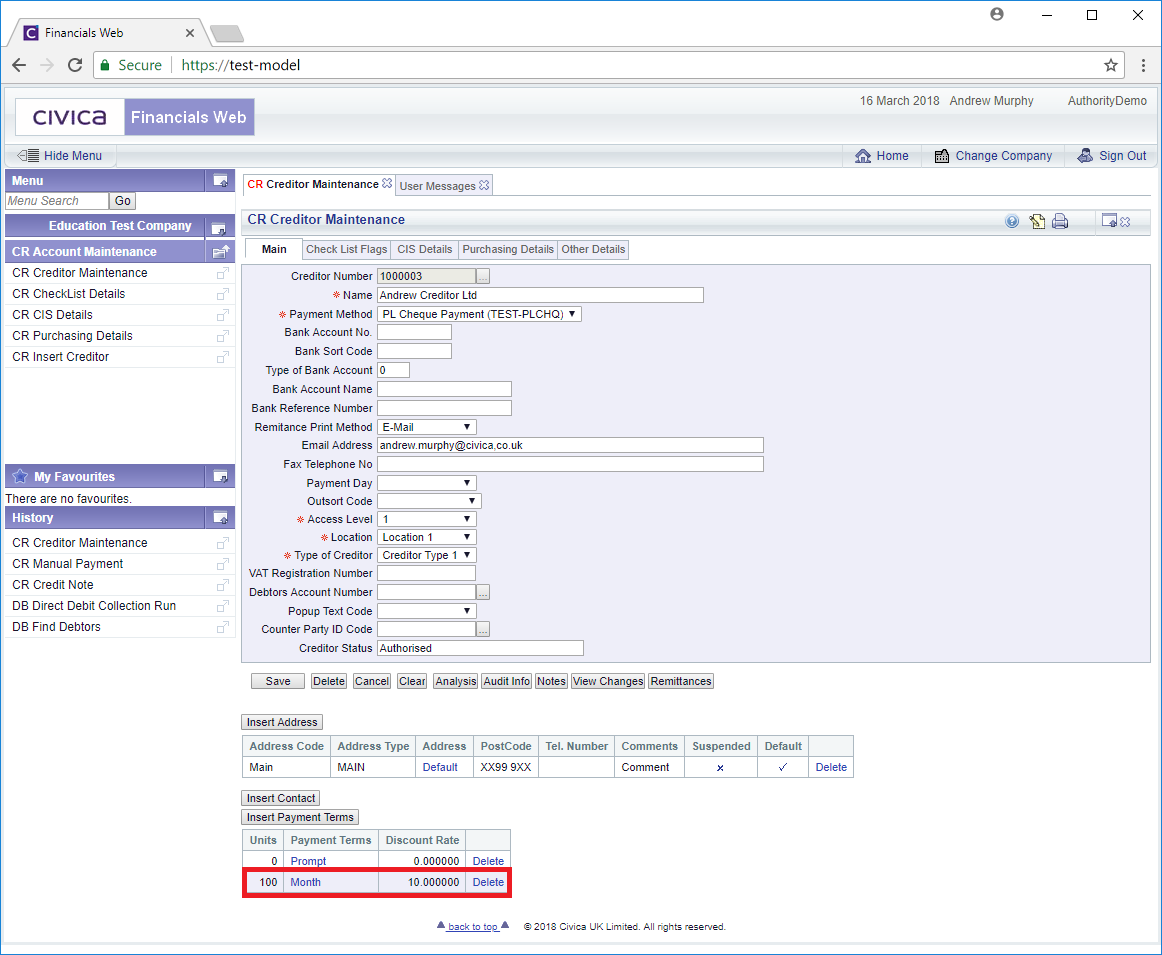Click the Hide Menu icon
The height and width of the screenshot is (955, 1162).
click(28, 156)
